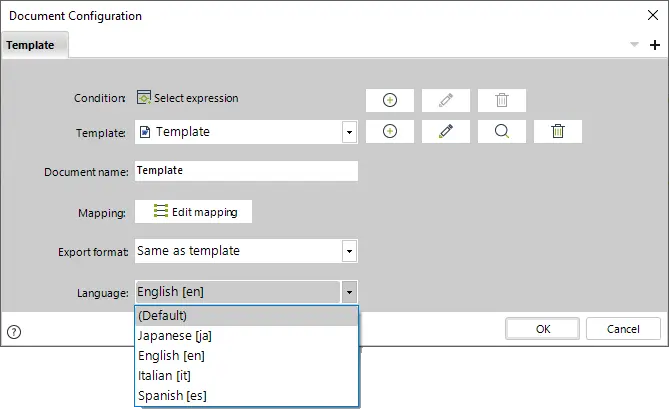The width and height of the screenshot is (669, 410).
Task: Open help with the question mark icon
Action: 14,332
